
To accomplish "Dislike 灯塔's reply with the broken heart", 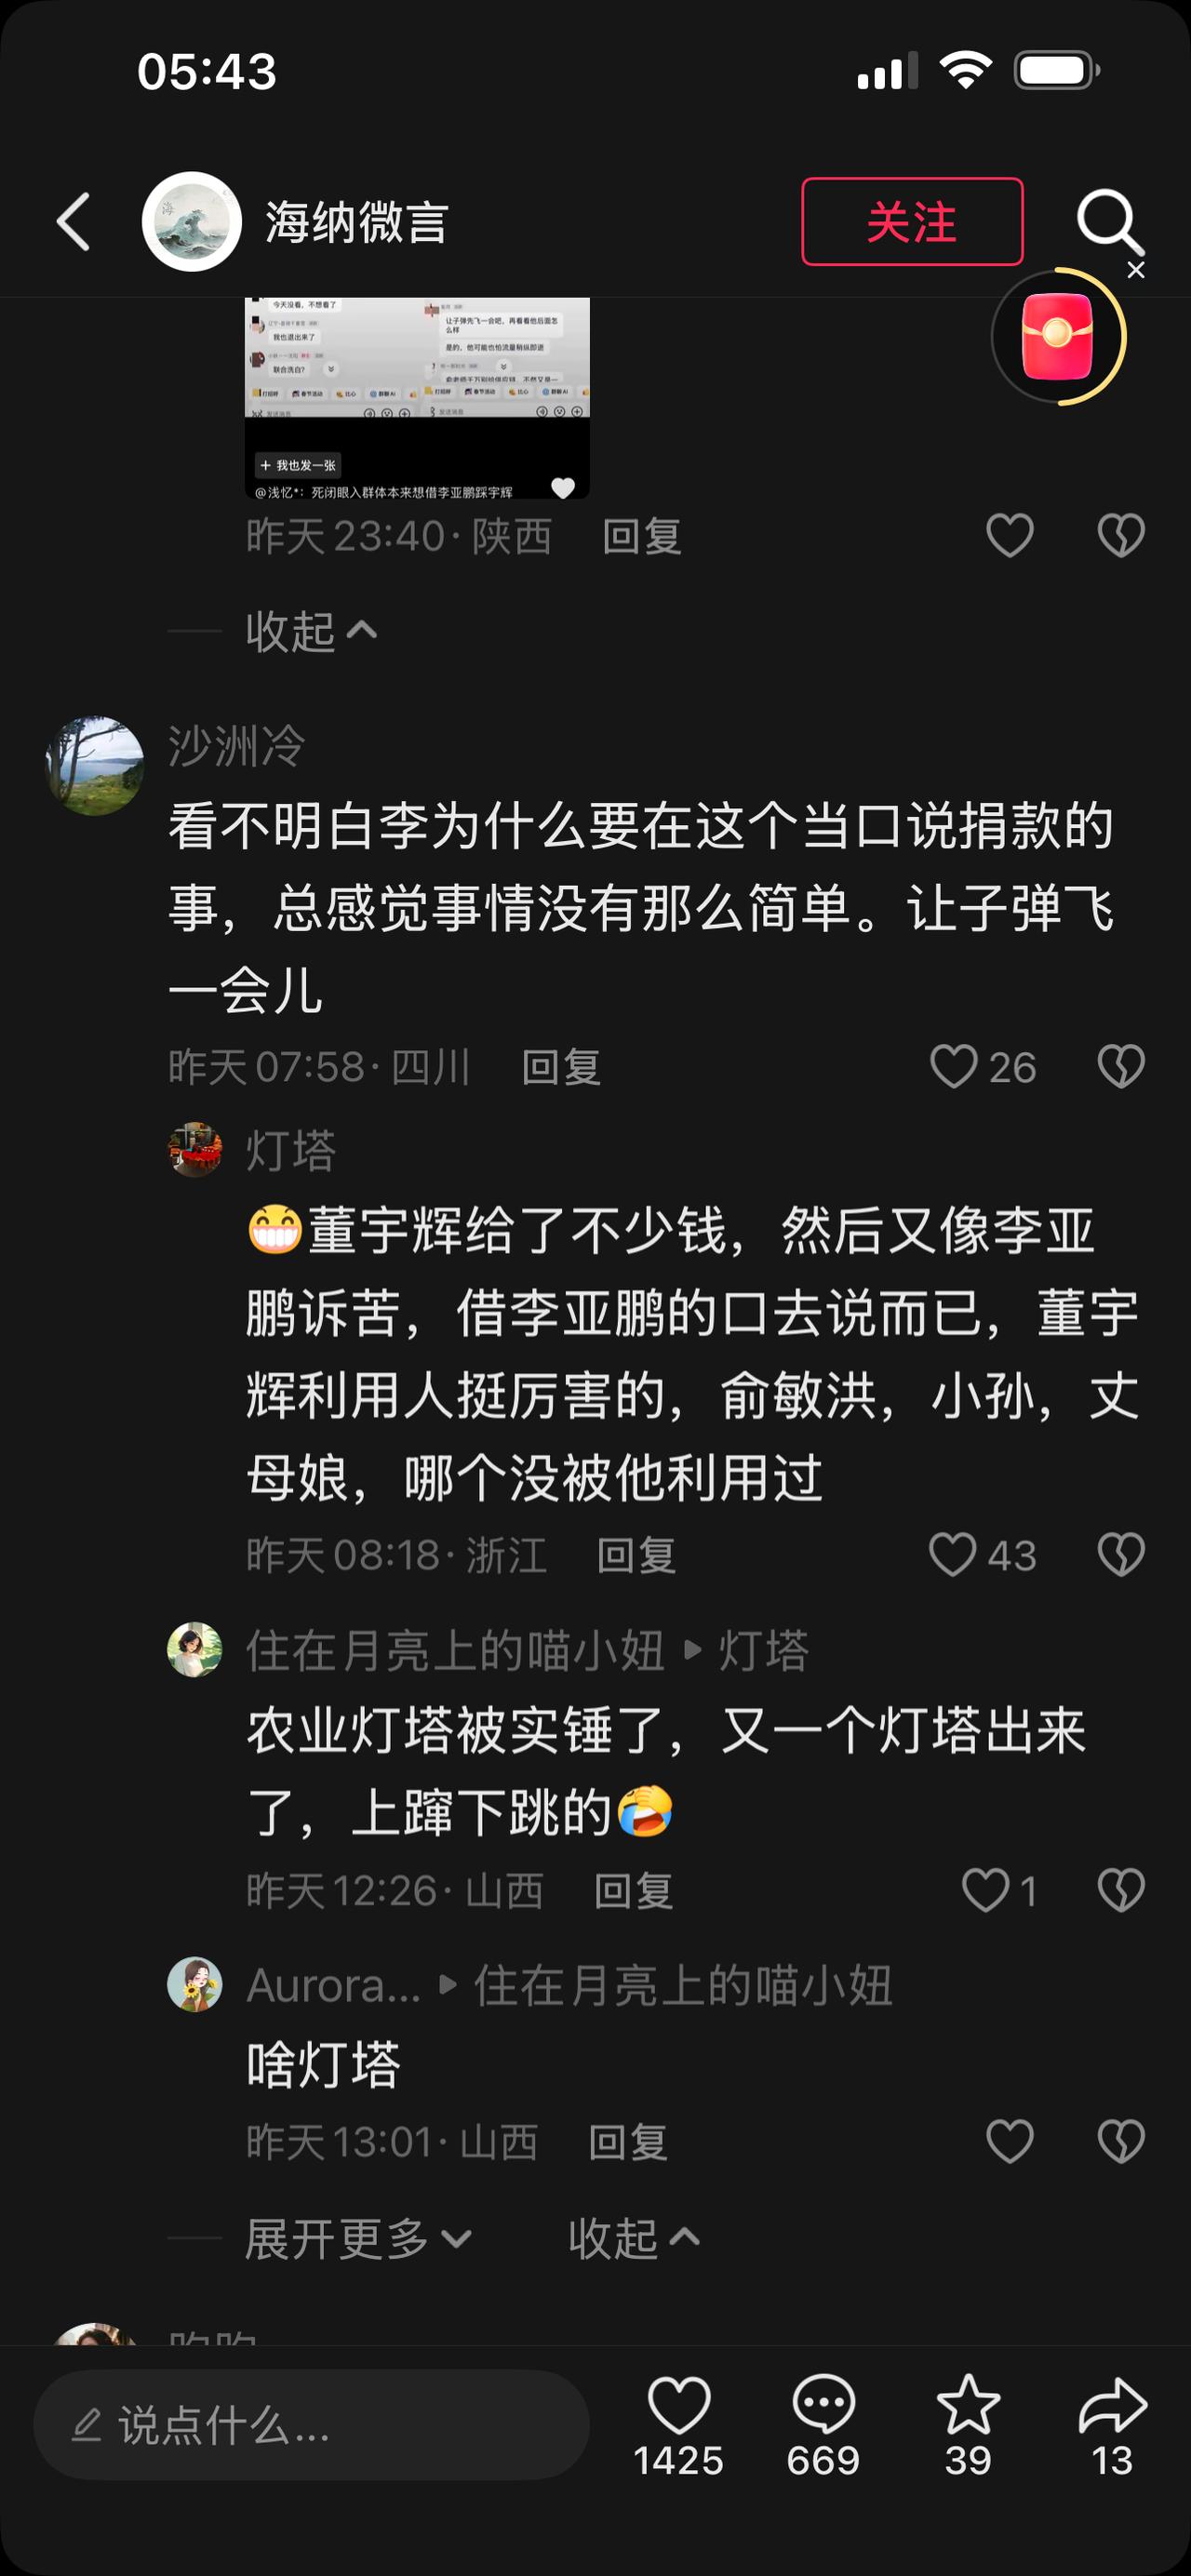I will [x=1121, y=1555].
